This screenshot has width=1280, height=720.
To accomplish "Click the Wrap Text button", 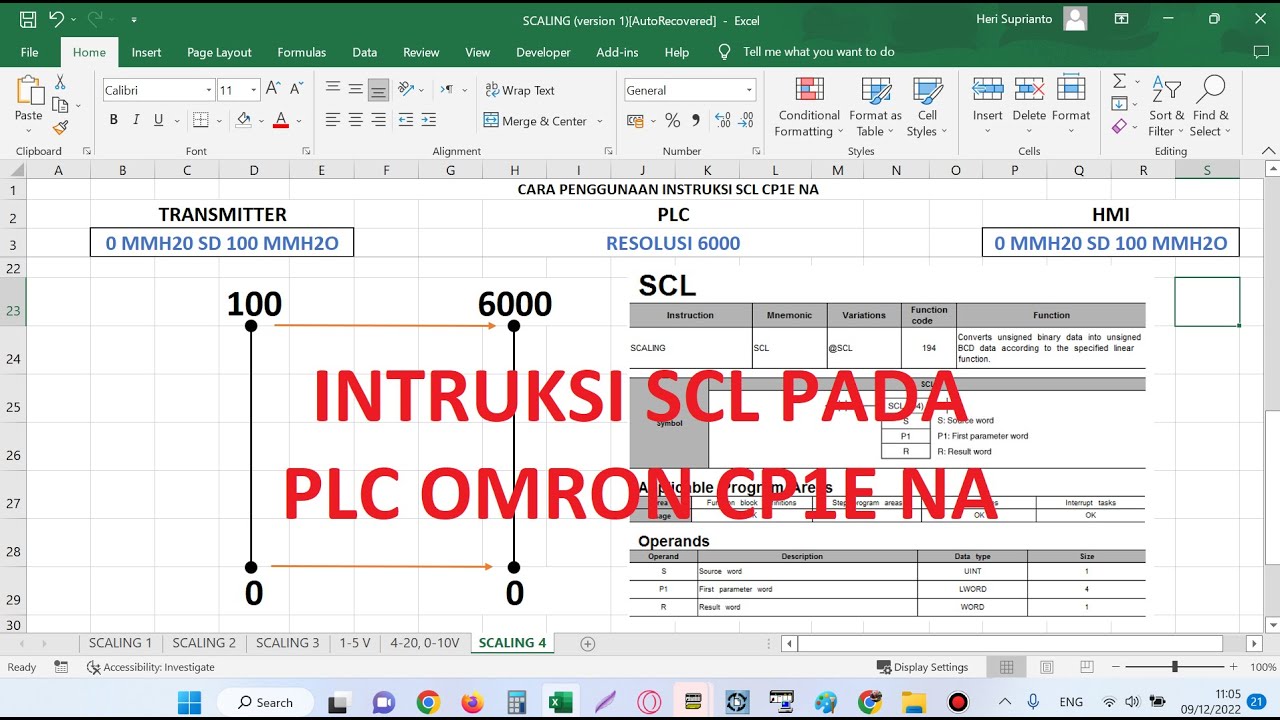I will click(520, 90).
